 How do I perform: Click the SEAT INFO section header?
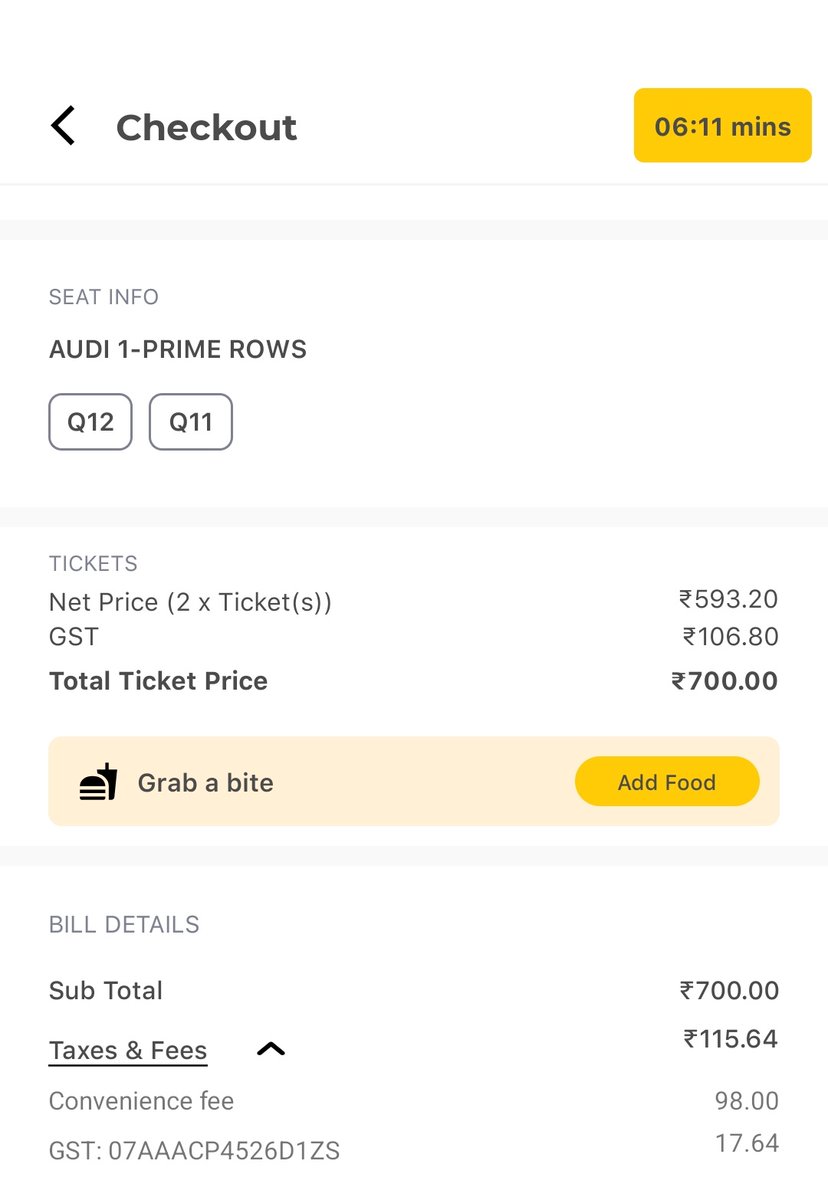click(104, 297)
